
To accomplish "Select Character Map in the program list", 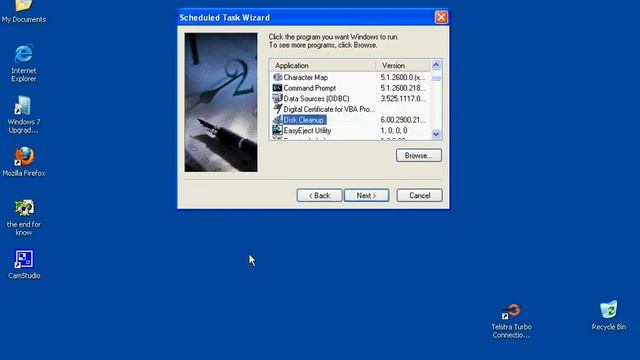I will tap(306, 77).
